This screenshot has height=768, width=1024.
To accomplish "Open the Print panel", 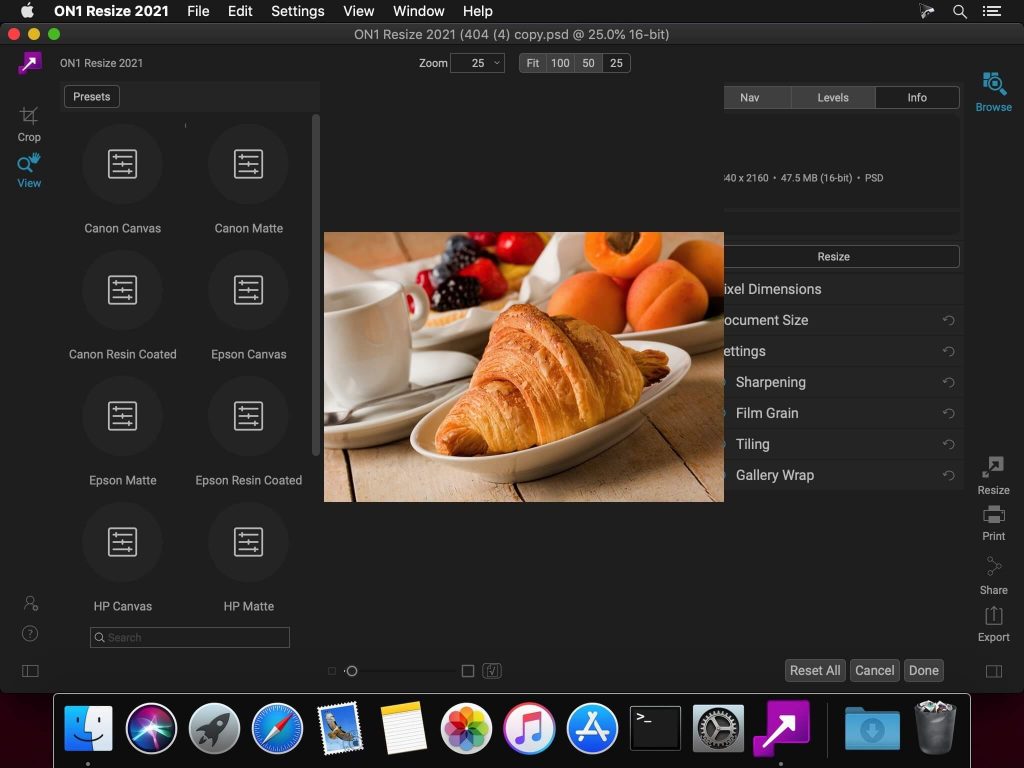I will (993, 522).
